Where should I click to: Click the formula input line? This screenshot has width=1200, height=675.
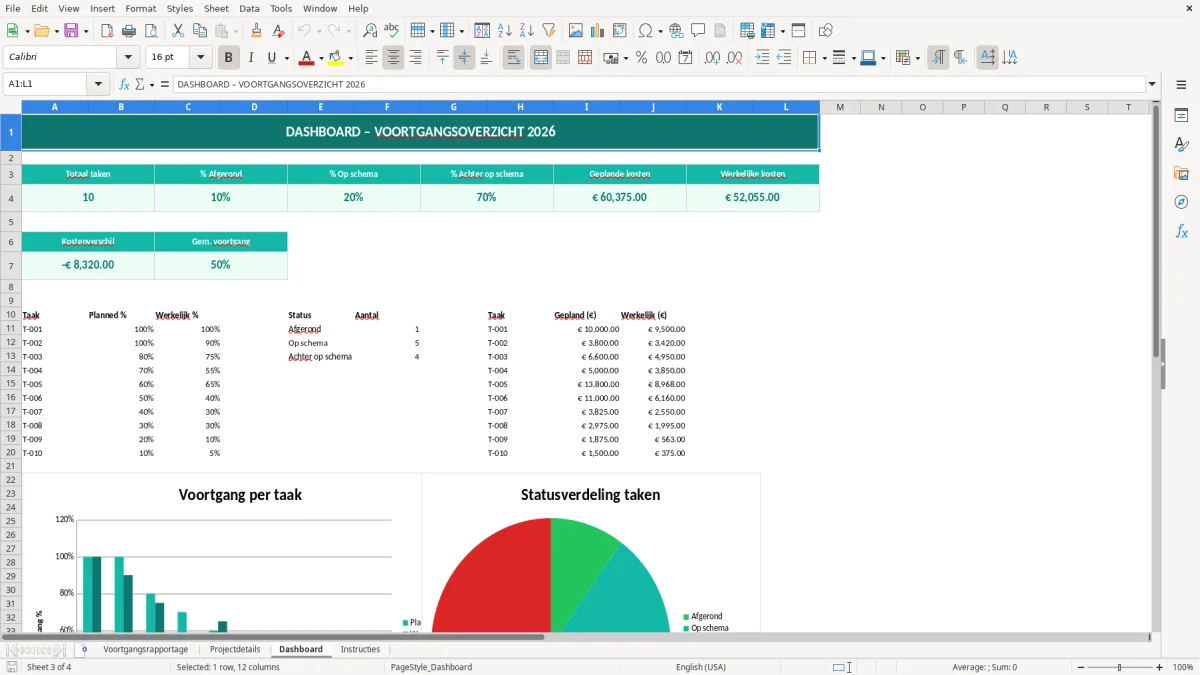point(658,84)
